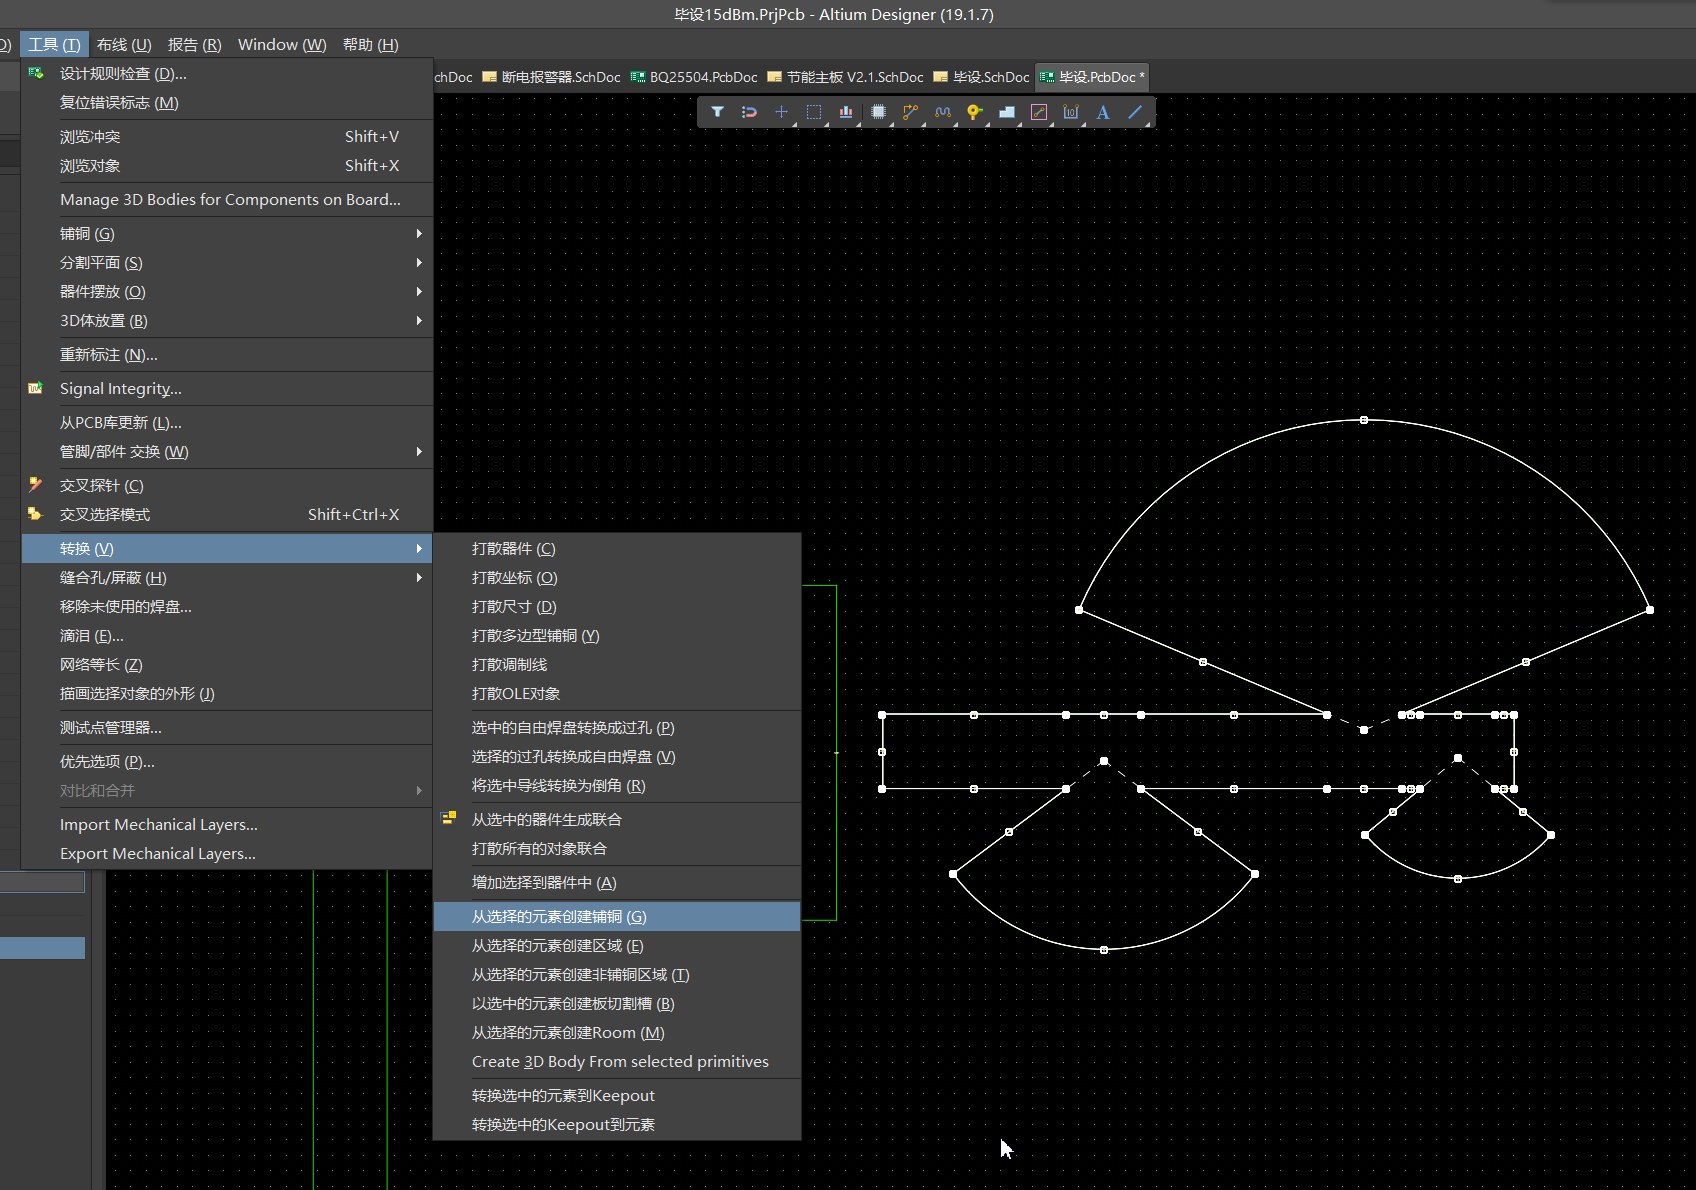Select 浏览对象 menu entry

coord(227,166)
